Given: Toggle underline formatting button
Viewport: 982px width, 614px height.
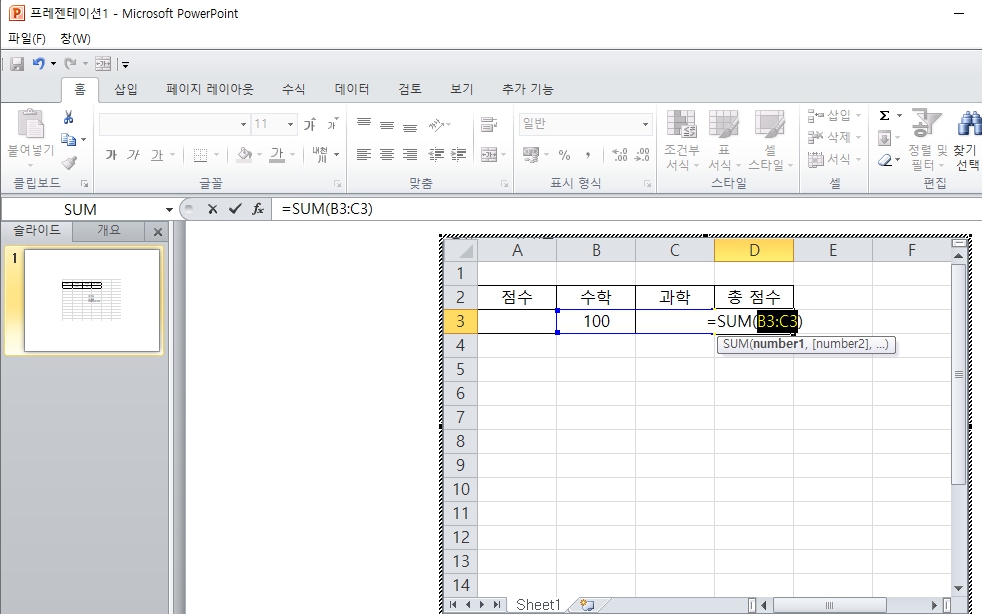Looking at the screenshot, I should (157, 155).
